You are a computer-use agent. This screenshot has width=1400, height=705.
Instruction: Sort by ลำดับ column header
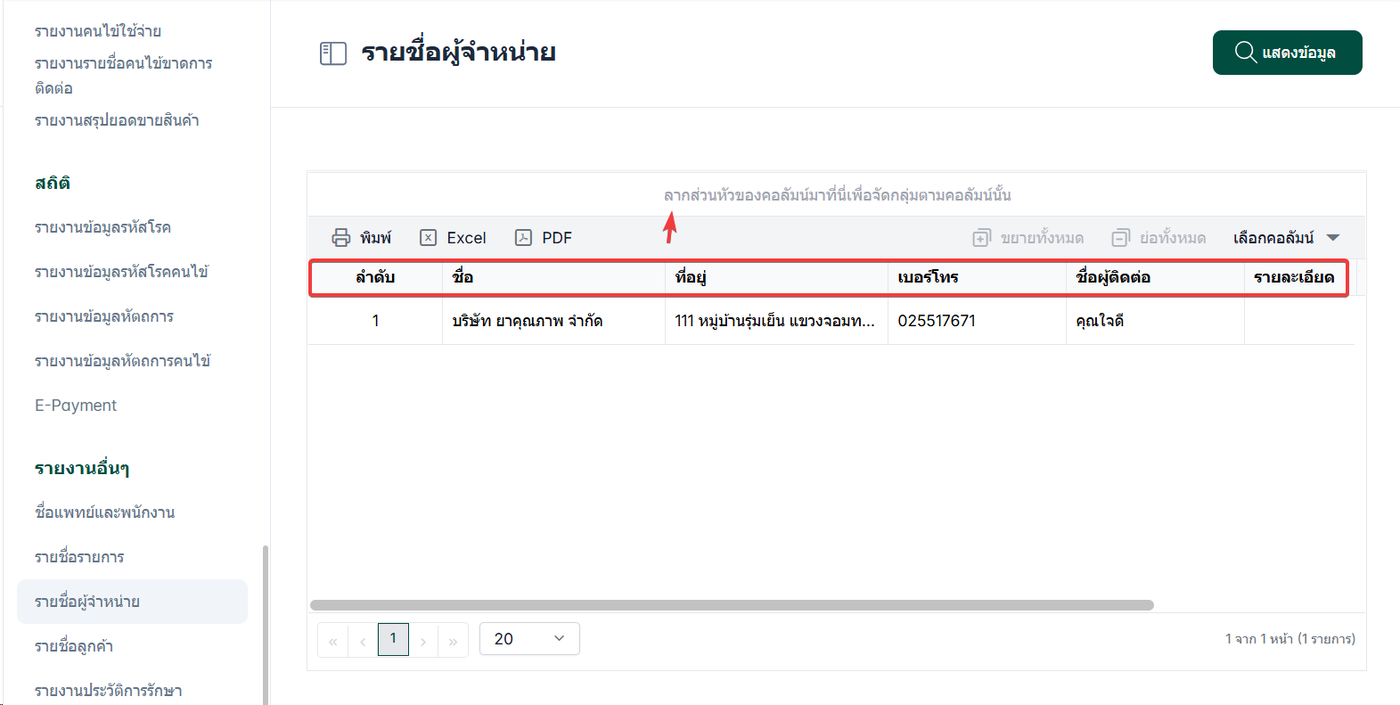375,278
